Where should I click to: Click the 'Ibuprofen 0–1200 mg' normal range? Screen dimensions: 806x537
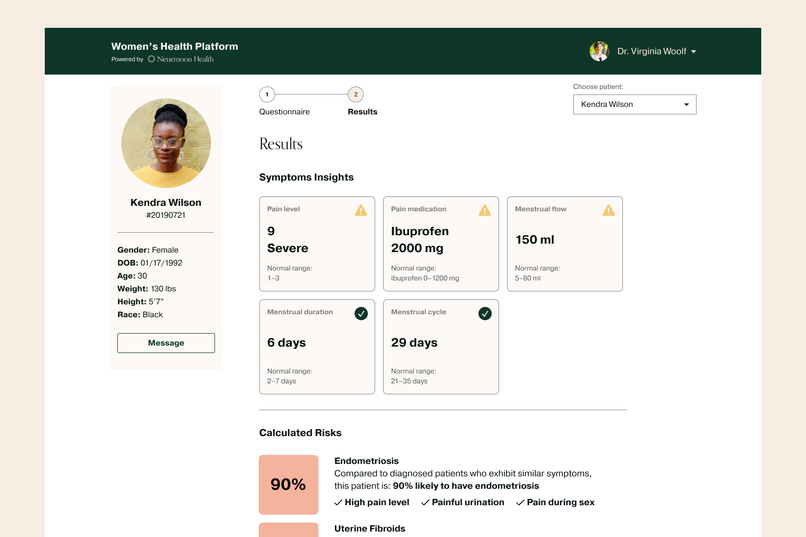(x=425, y=279)
